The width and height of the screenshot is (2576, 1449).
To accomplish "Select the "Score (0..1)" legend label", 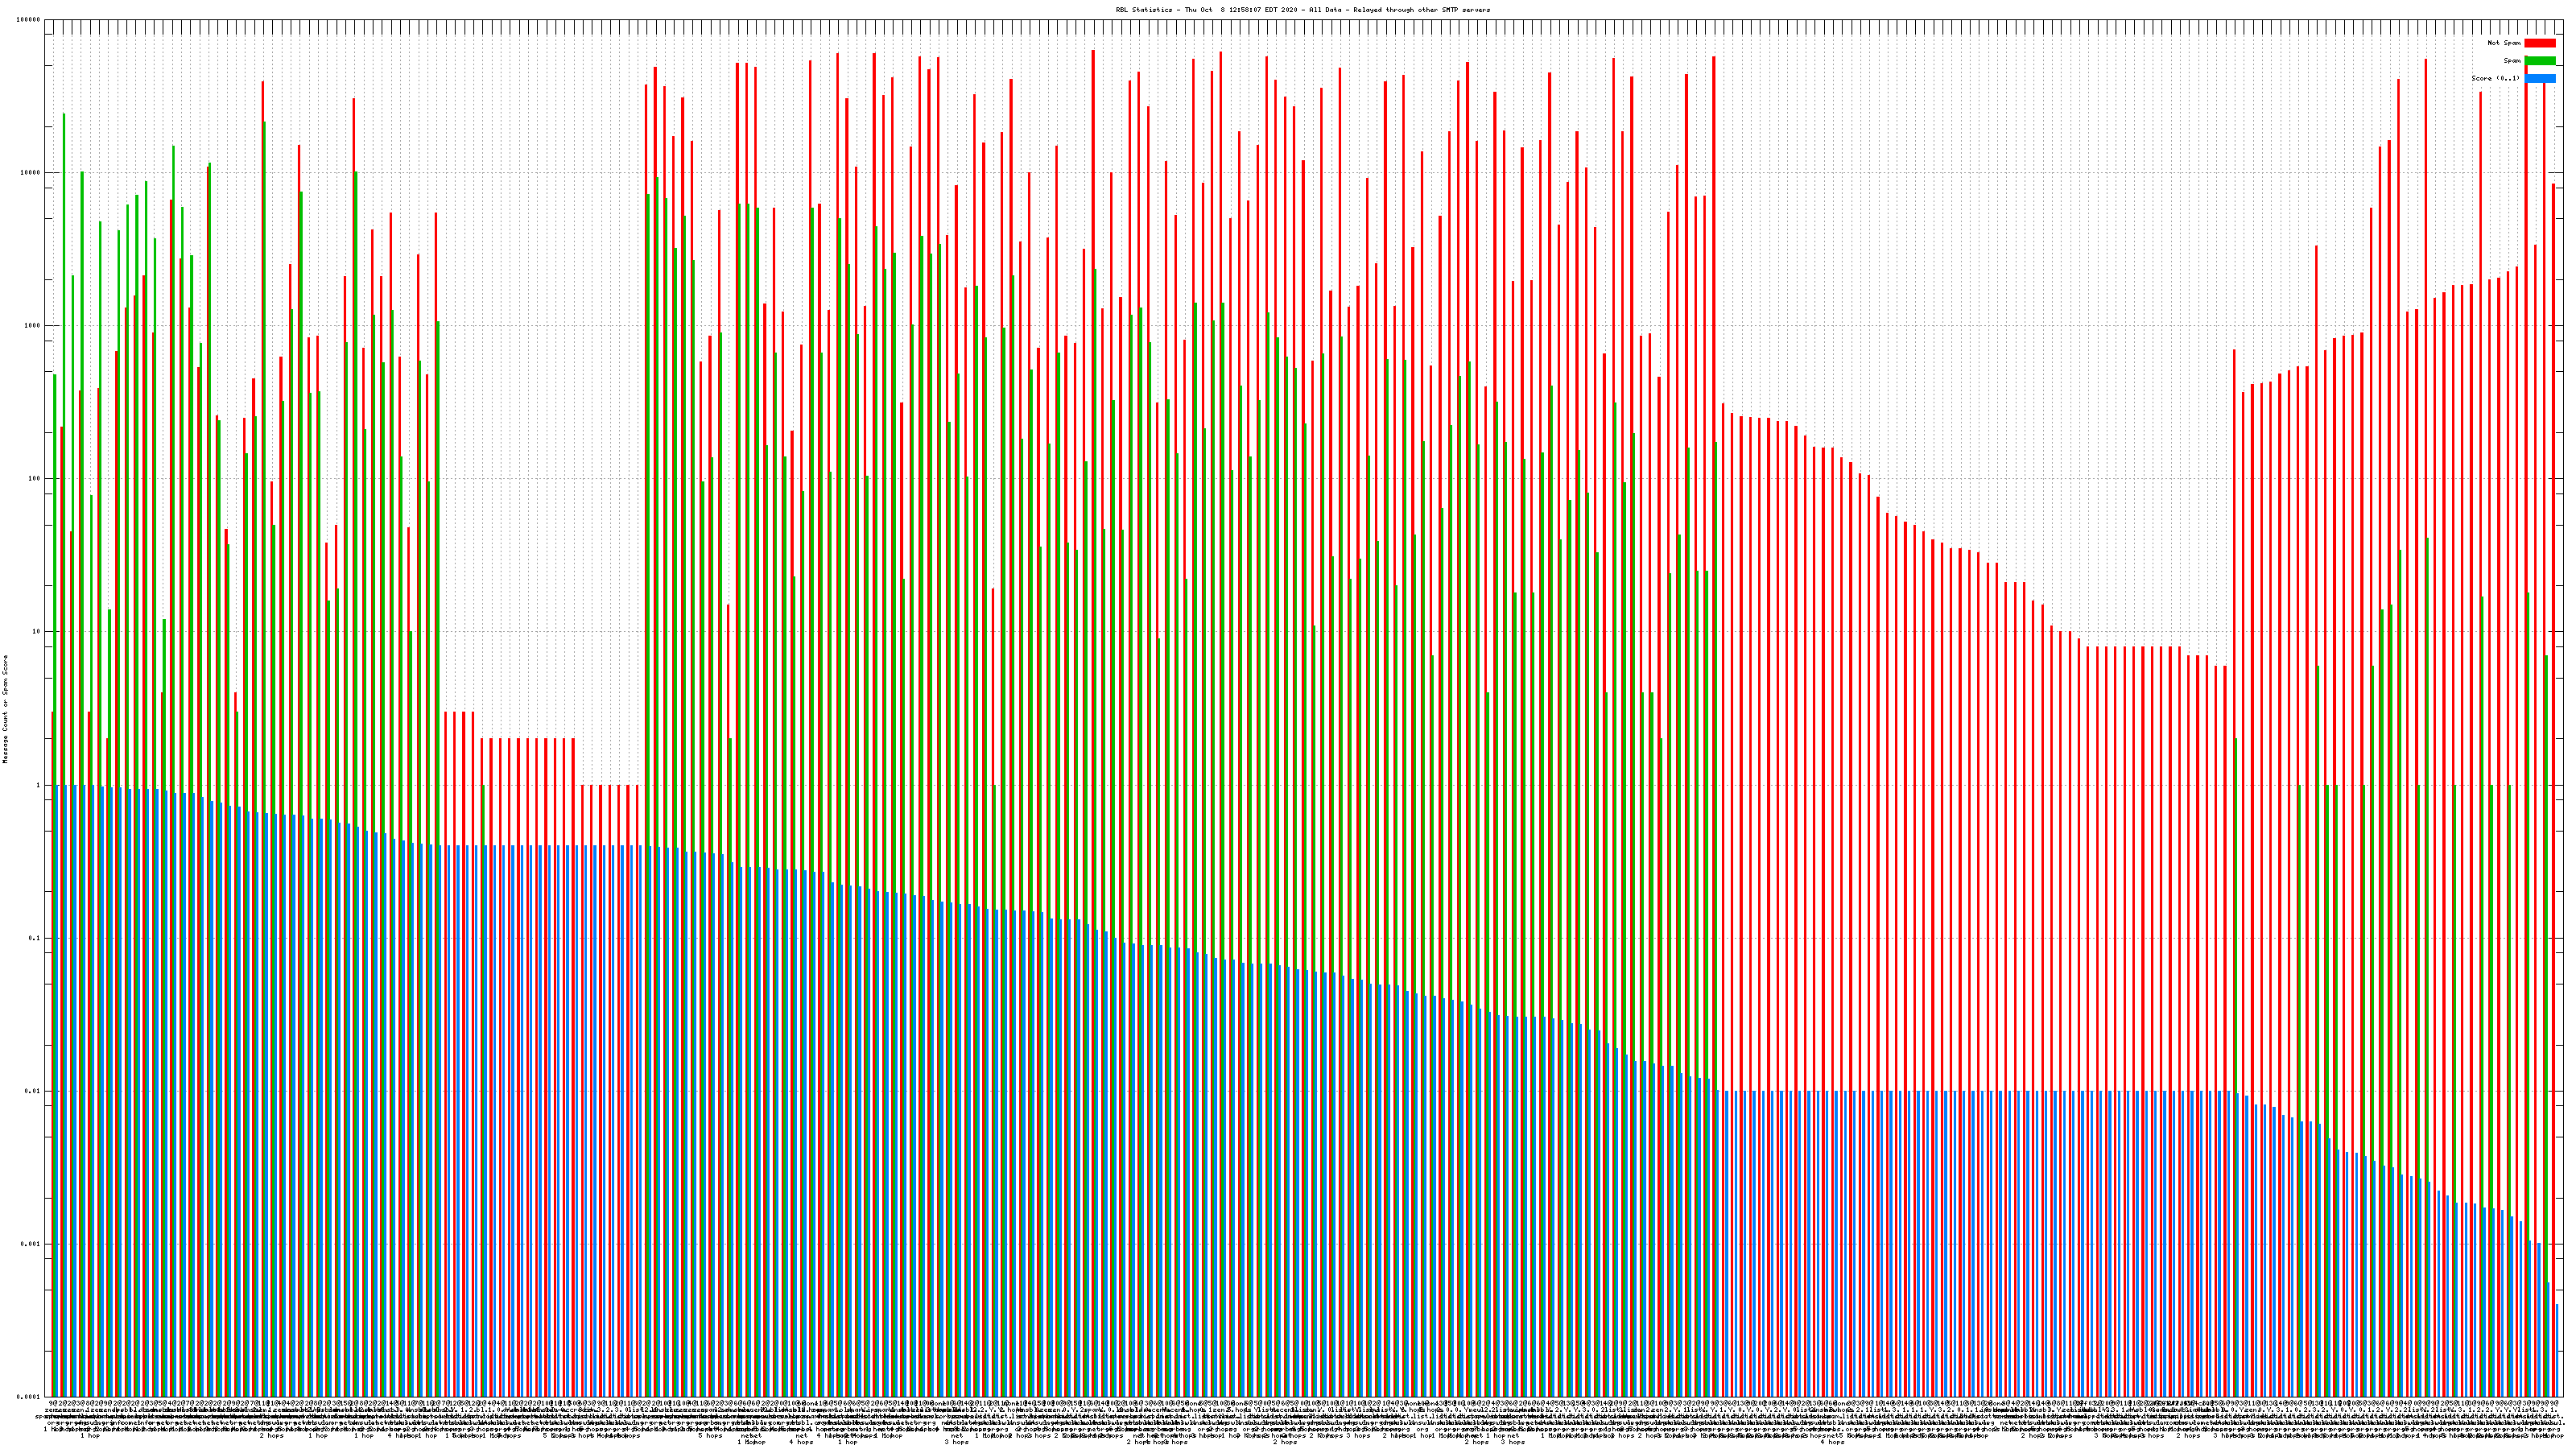I will pyautogui.click(x=2495, y=78).
